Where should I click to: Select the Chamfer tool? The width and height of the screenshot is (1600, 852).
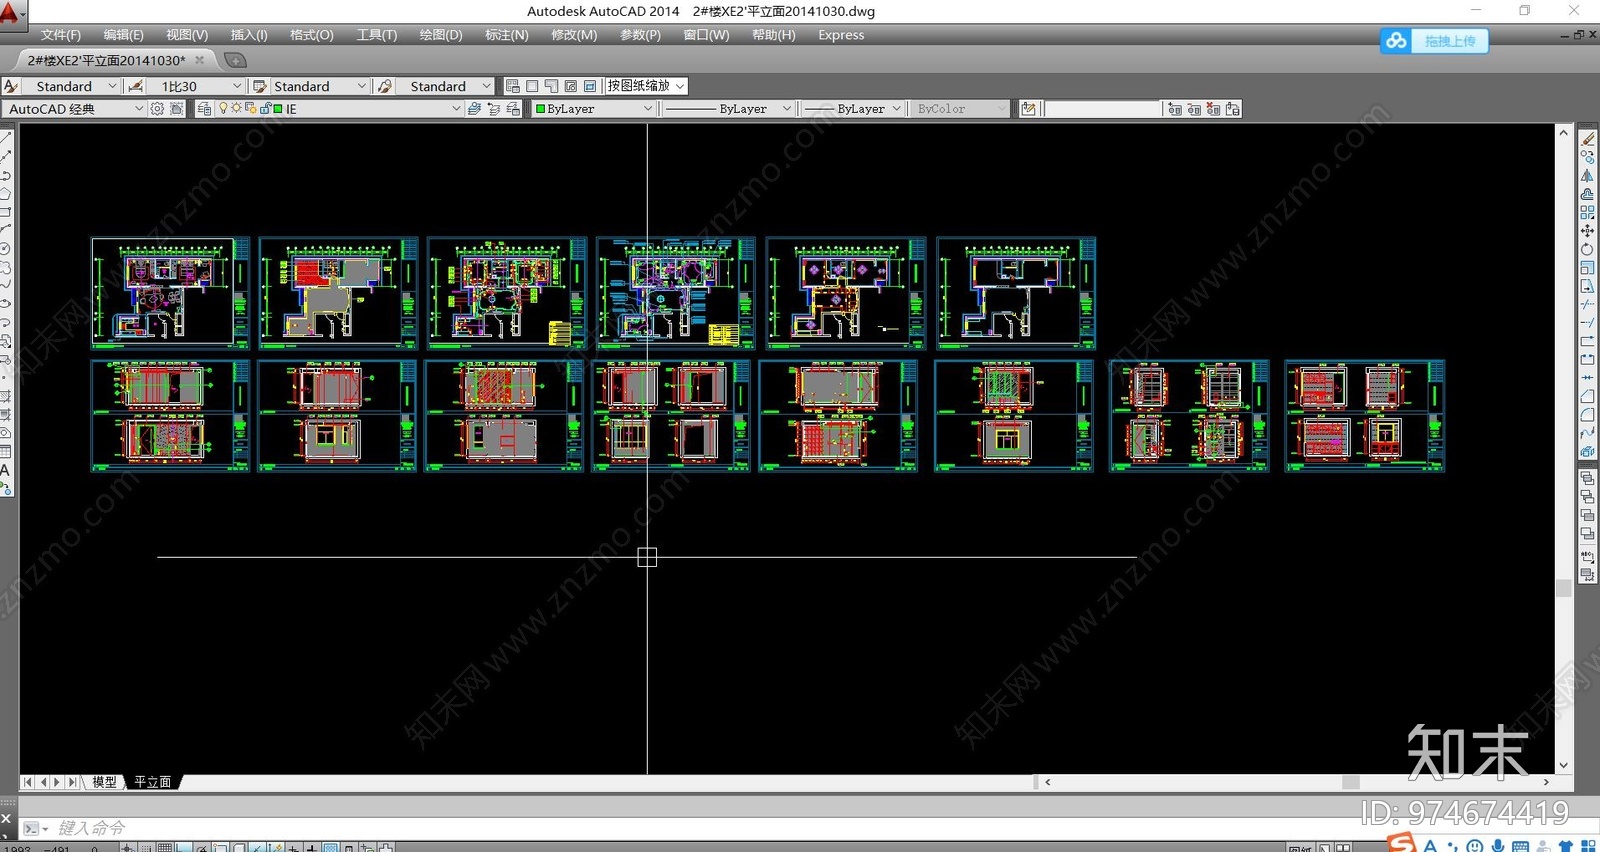(1587, 397)
